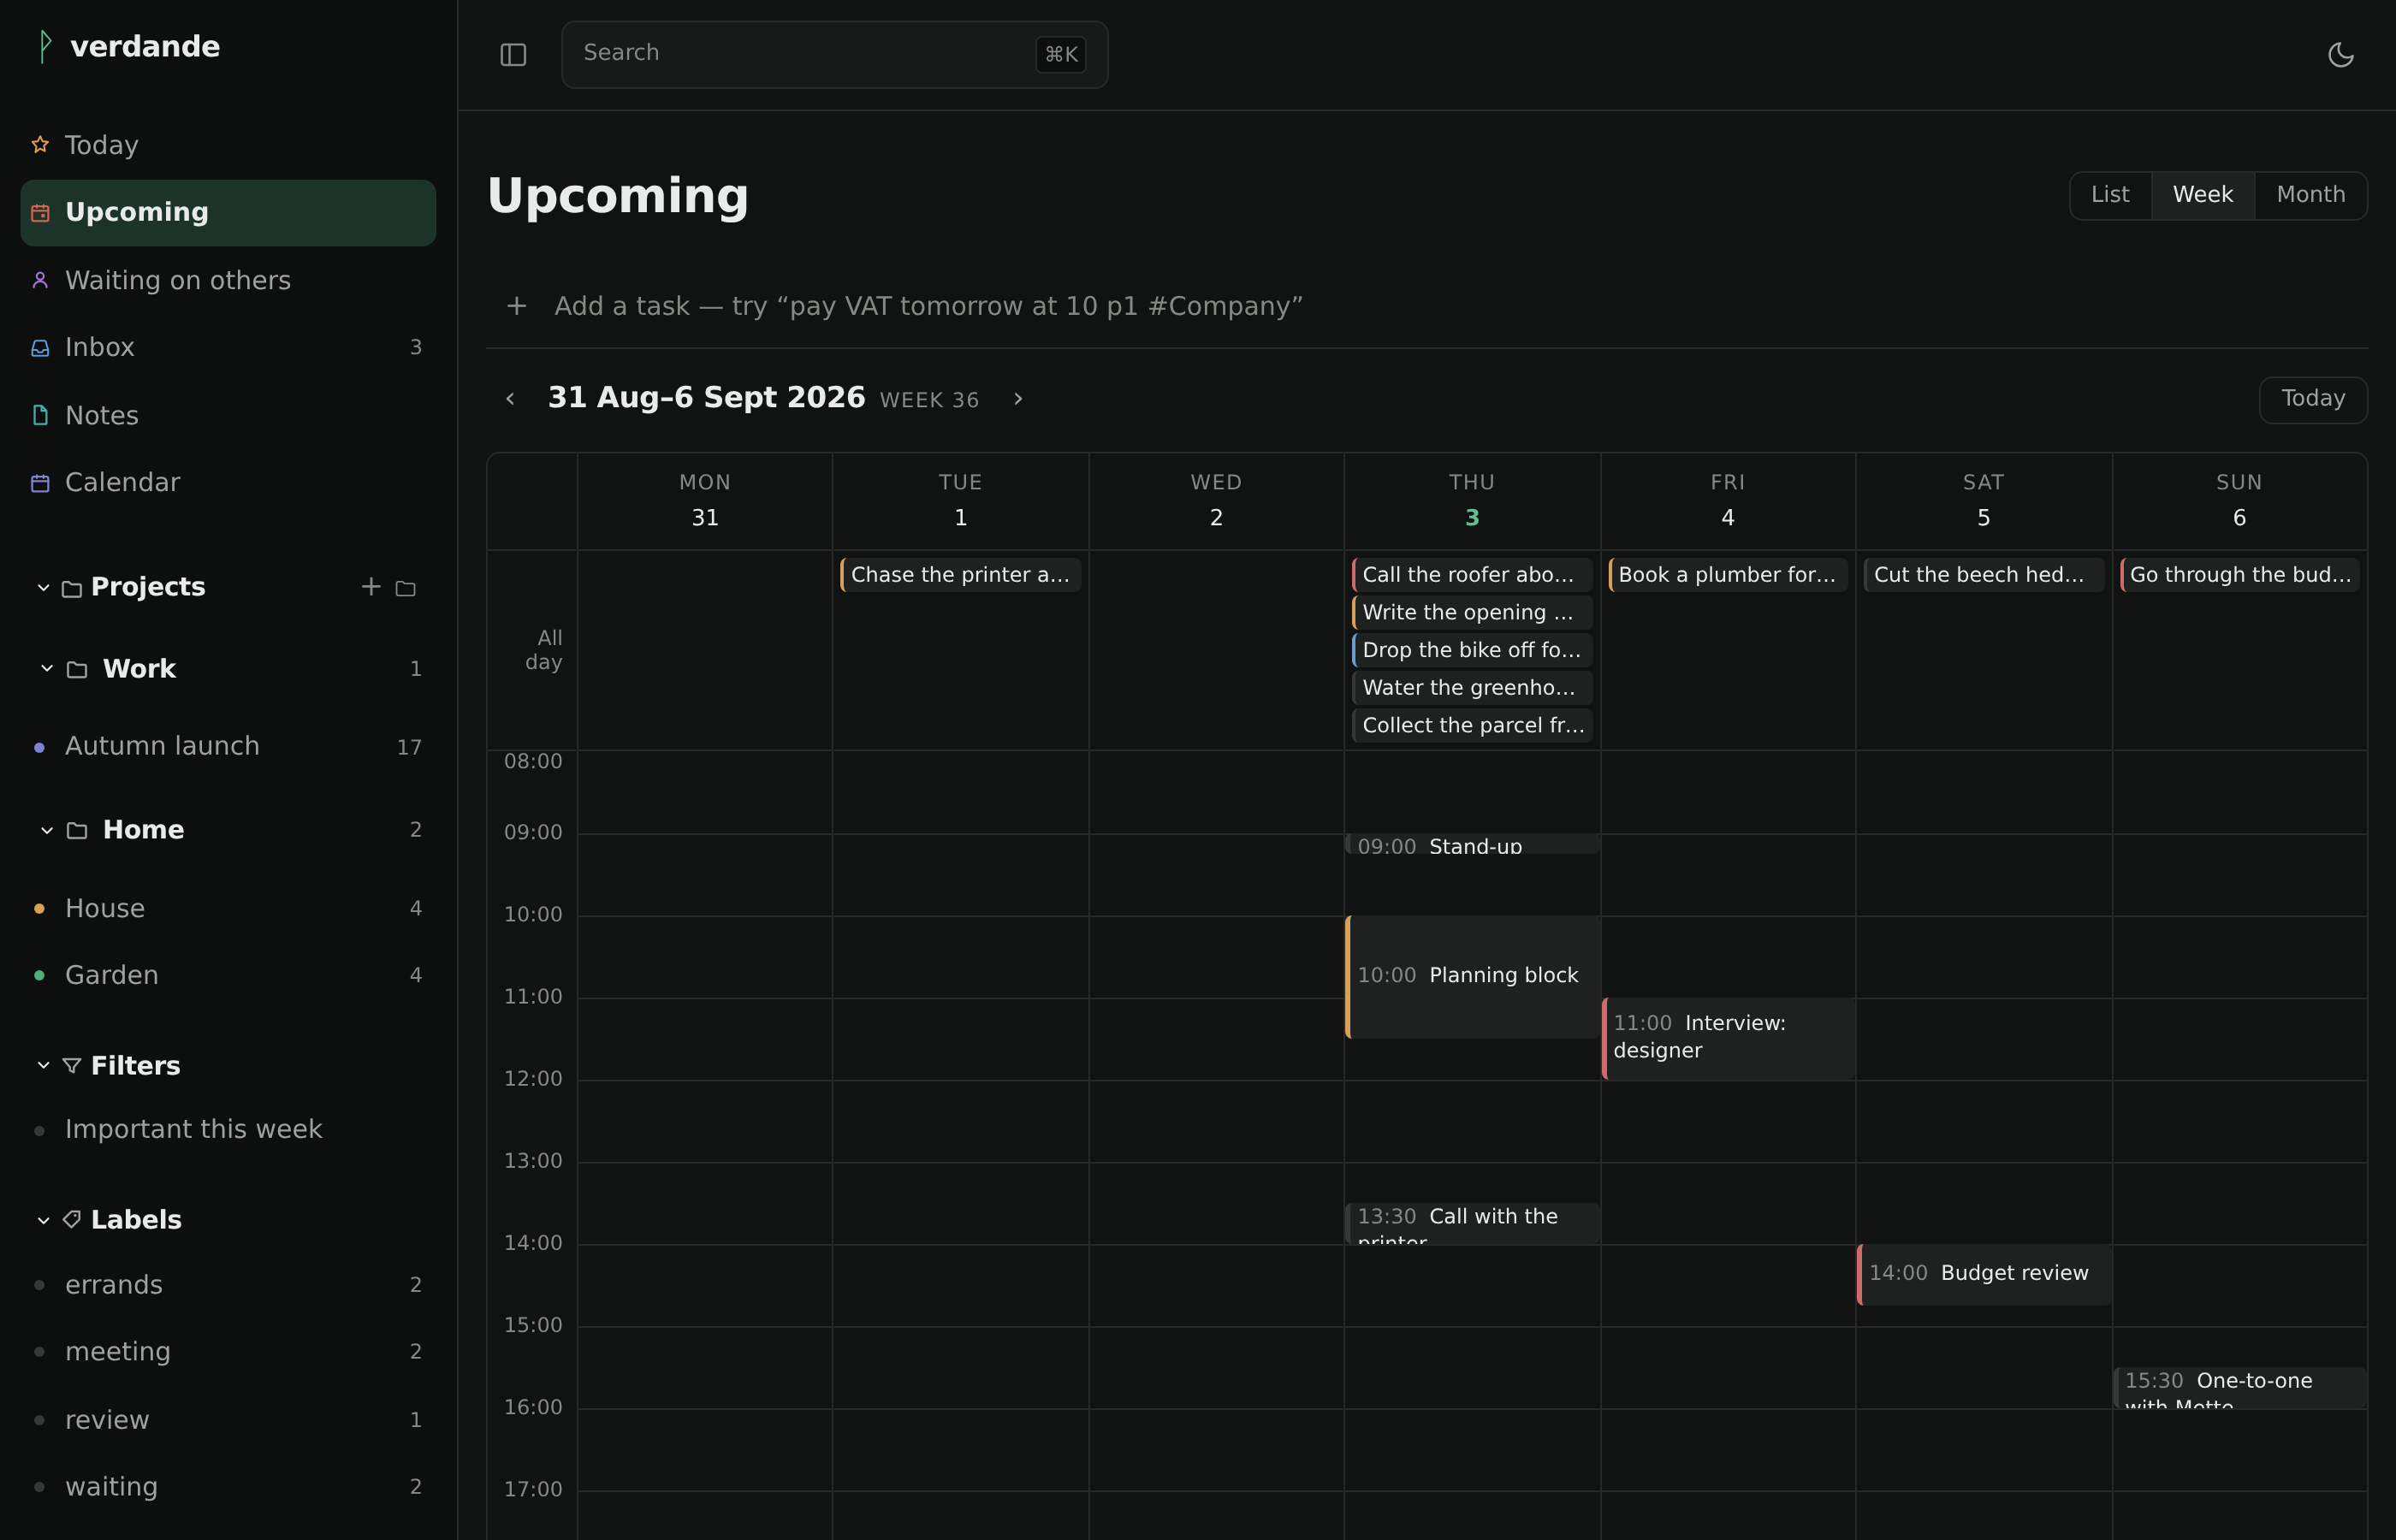Collapse the Labels section chevron
The width and height of the screenshot is (2396, 1540).
click(43, 1220)
